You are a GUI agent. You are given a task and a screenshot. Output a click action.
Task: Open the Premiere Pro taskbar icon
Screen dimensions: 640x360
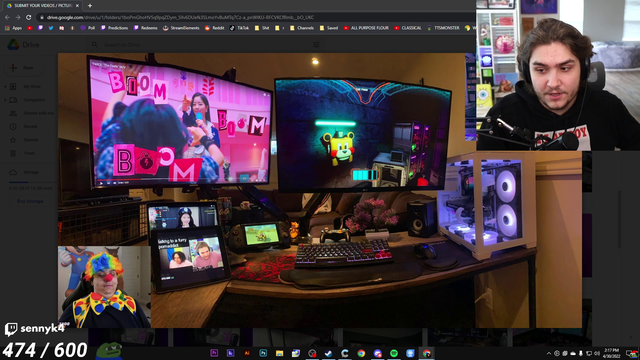pyautogui.click(x=214, y=353)
